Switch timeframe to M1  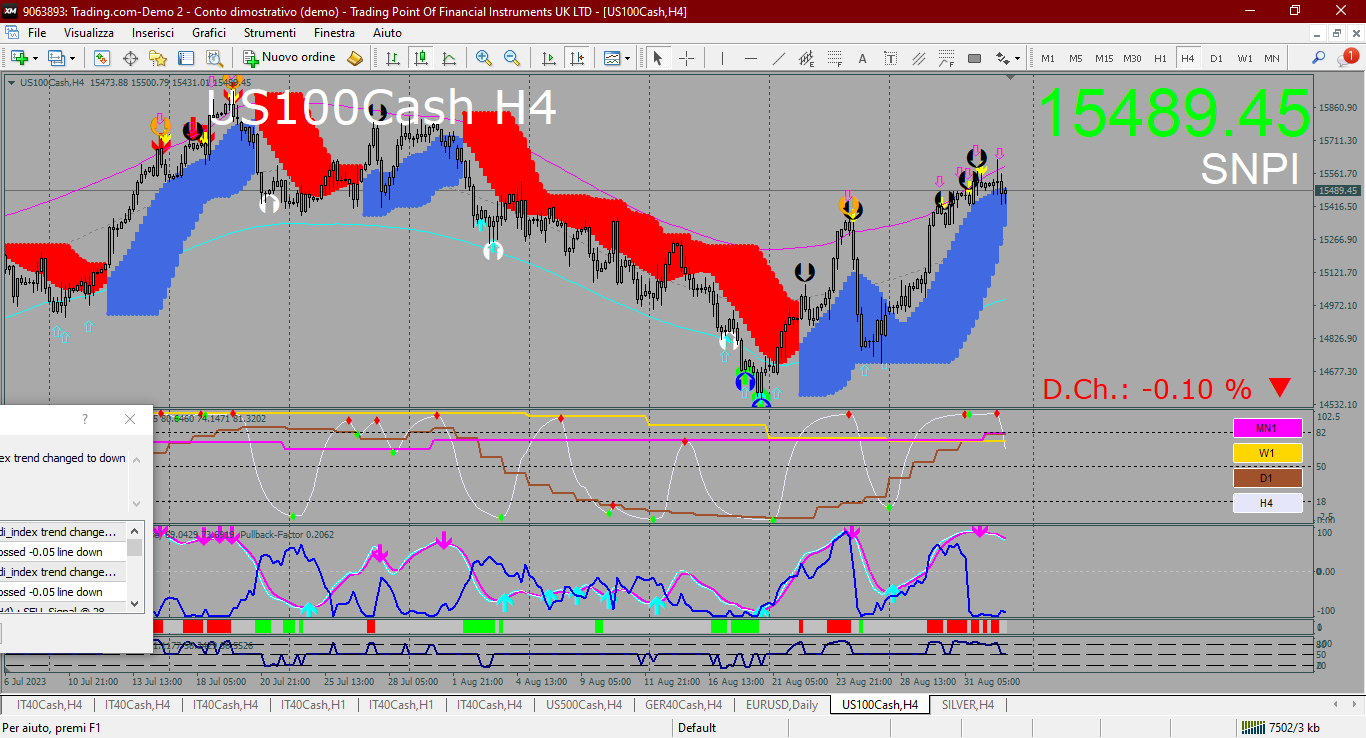click(x=1048, y=58)
